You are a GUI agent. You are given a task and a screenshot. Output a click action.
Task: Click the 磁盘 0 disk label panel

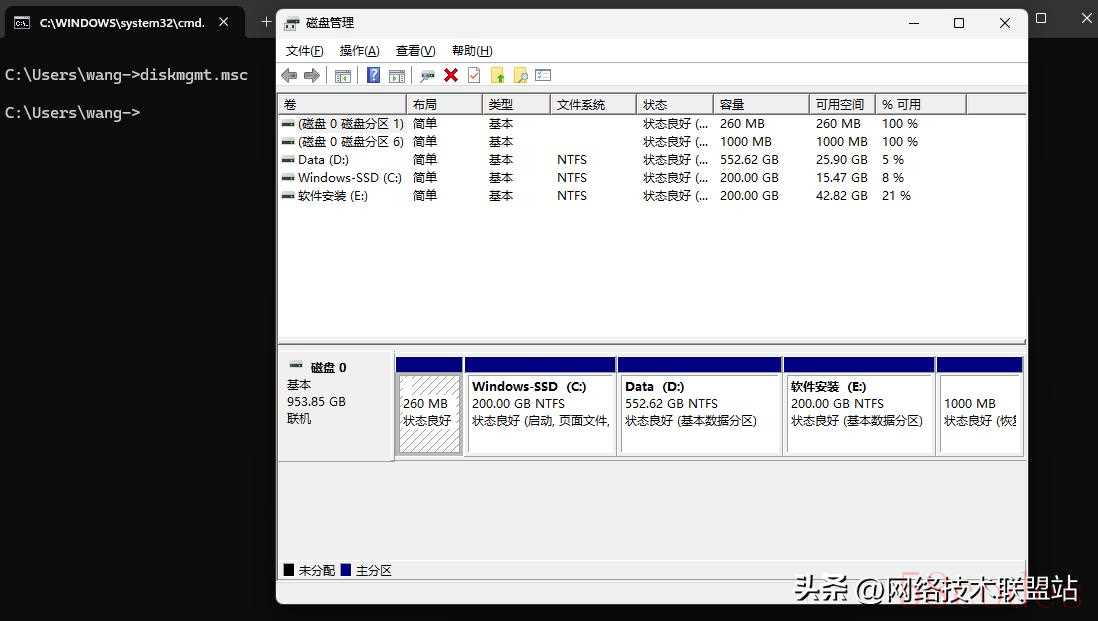(334, 404)
